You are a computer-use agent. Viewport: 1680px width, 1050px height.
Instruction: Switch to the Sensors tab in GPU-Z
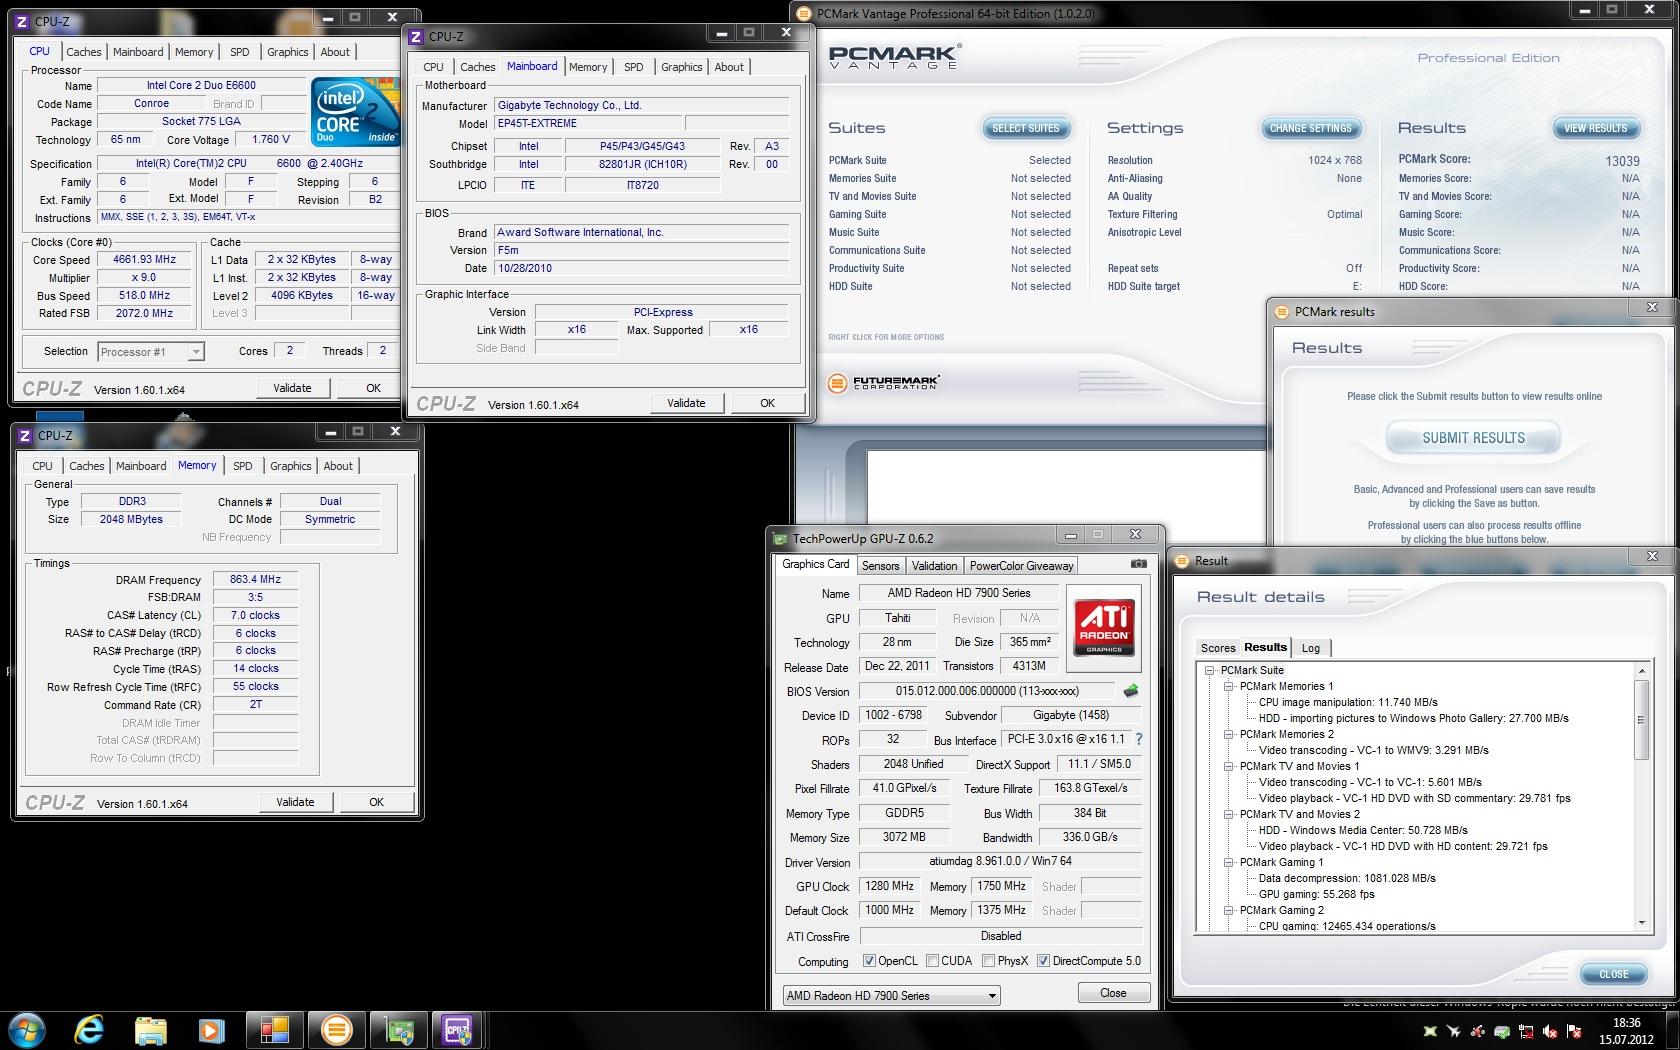(880, 566)
